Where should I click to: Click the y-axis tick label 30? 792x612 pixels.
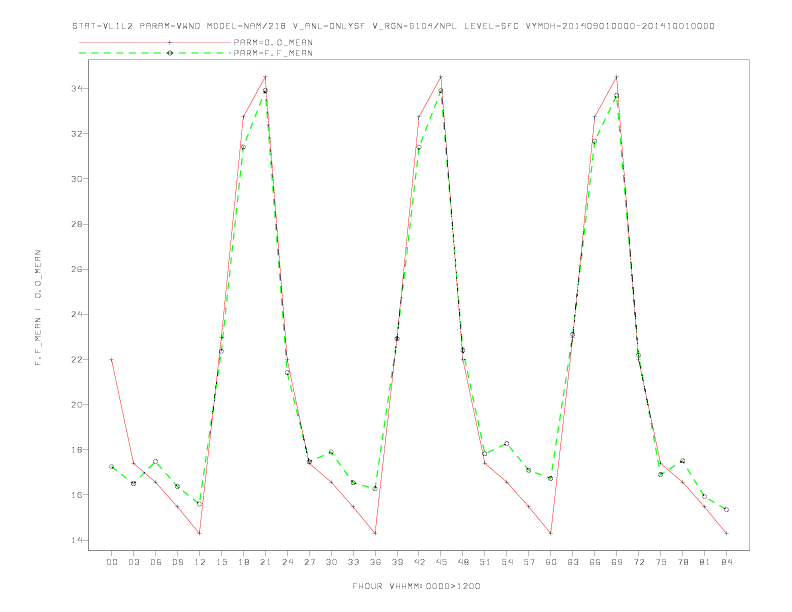[x=77, y=179]
